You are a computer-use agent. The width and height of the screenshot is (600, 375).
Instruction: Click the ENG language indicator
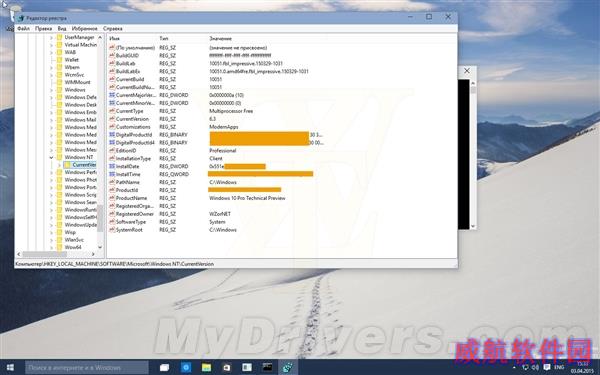559,367
